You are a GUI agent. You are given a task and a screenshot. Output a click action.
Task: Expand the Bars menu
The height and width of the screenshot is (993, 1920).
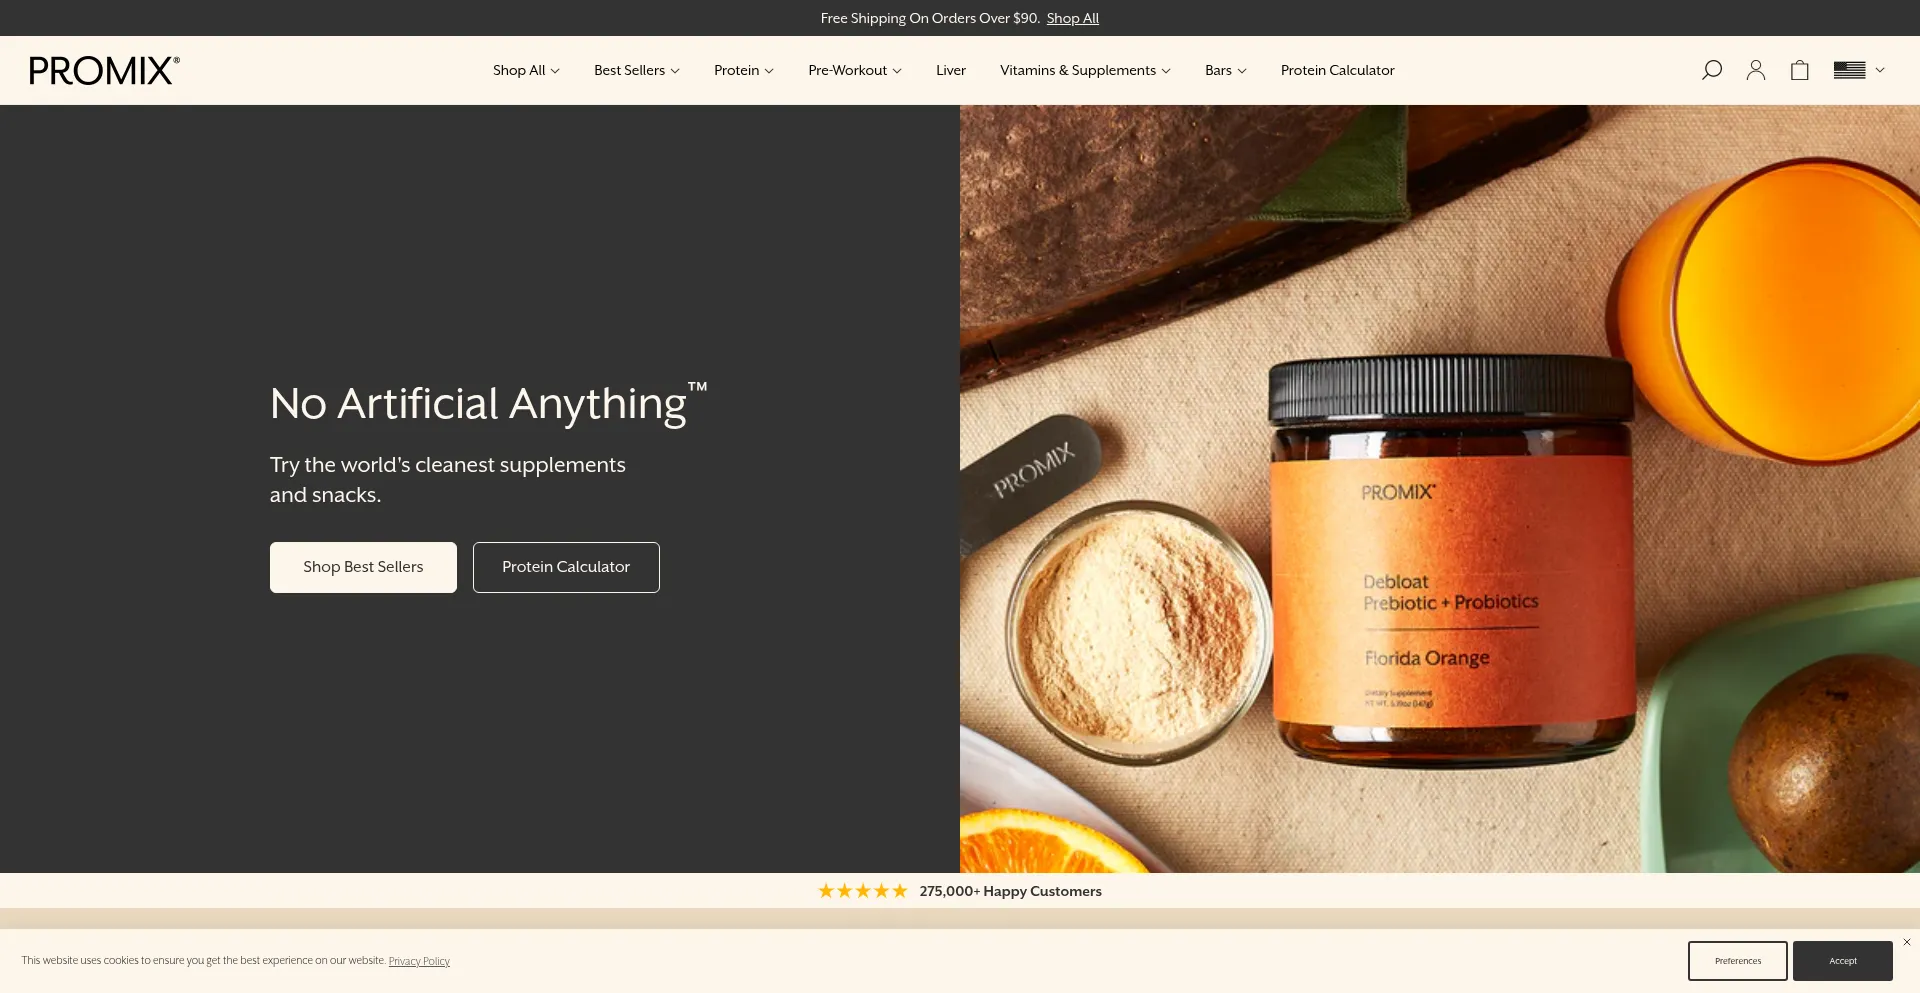(x=1226, y=70)
